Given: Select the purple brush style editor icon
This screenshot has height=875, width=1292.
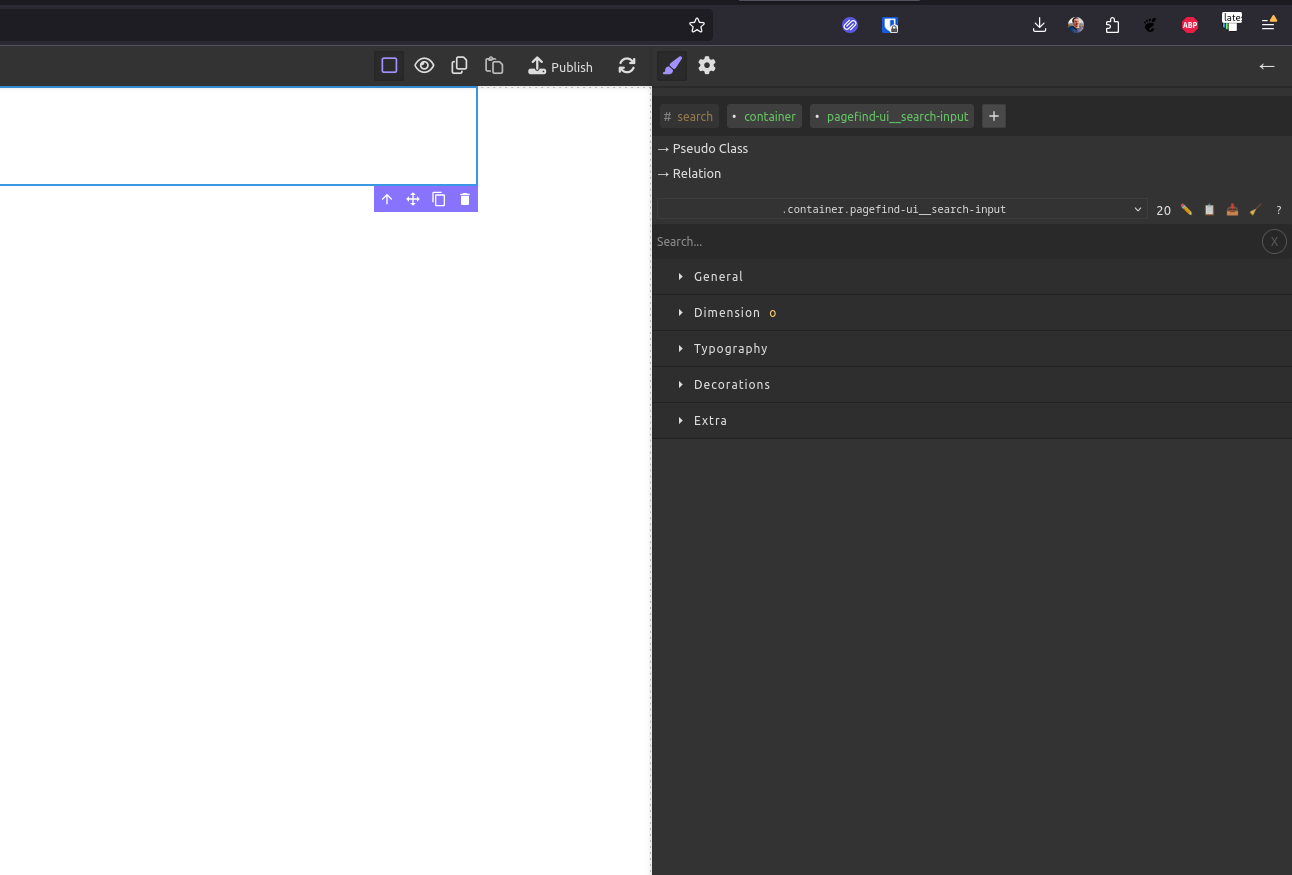Looking at the screenshot, I should click(671, 65).
